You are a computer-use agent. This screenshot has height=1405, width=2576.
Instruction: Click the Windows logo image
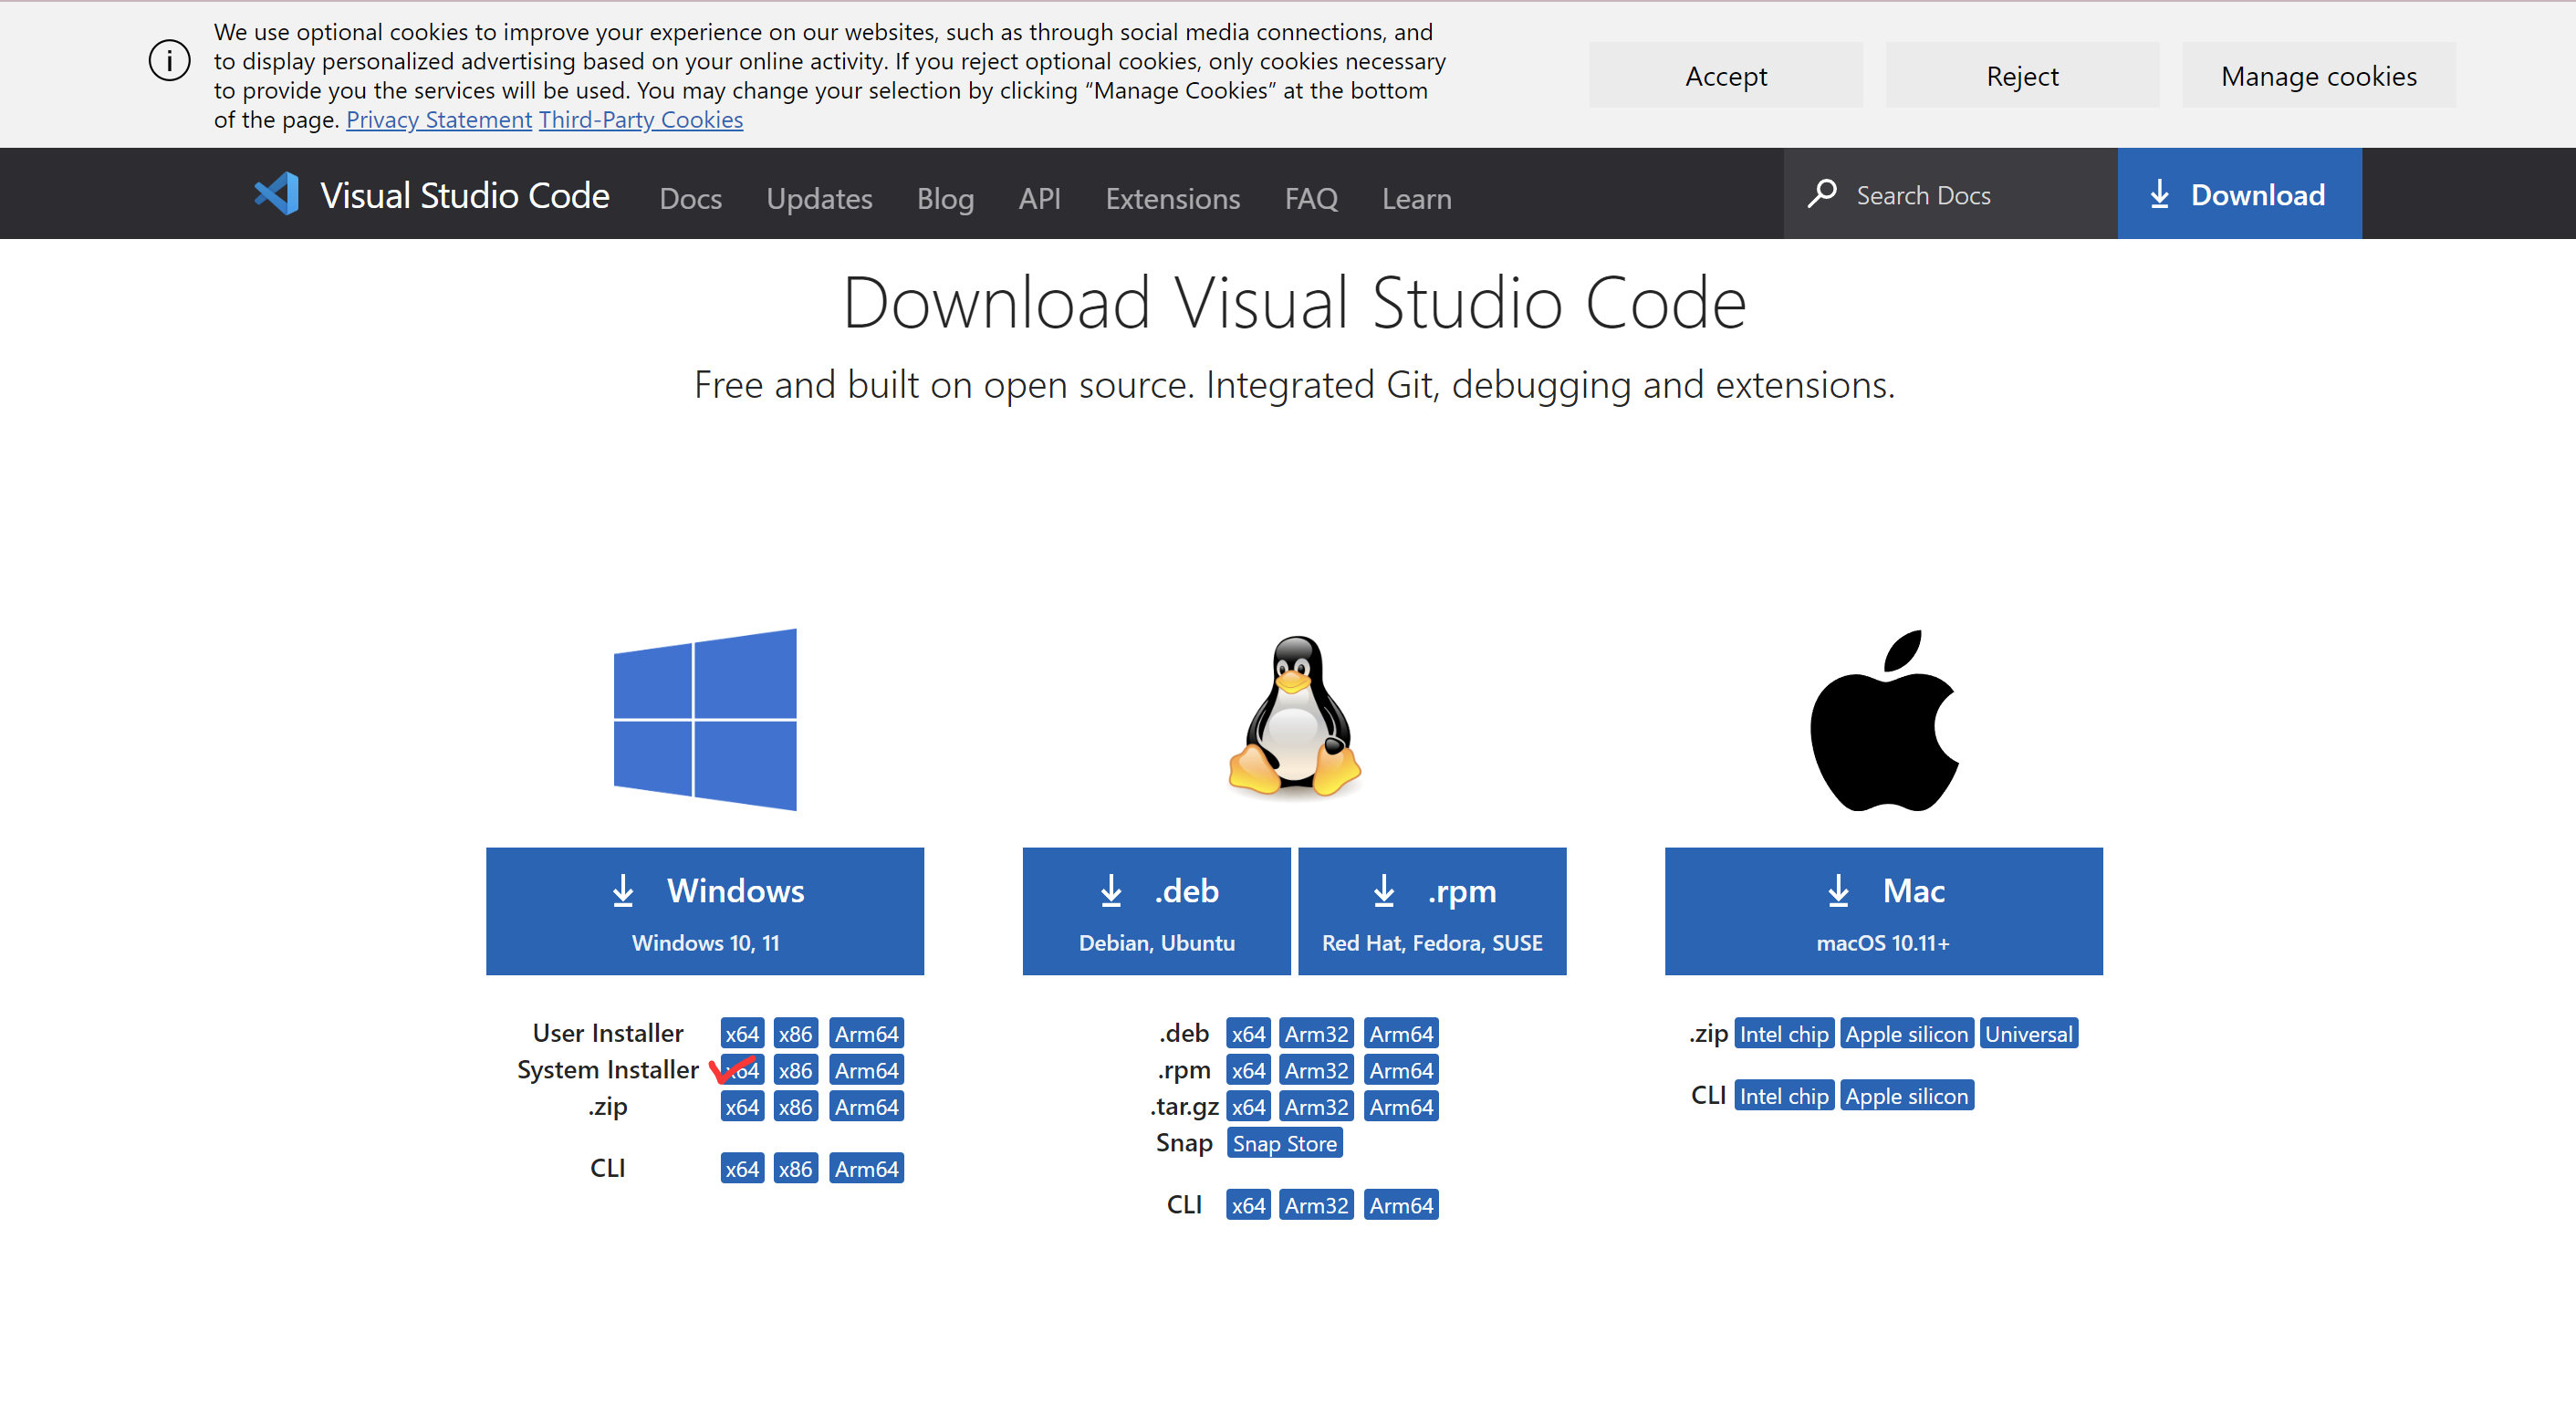(705, 719)
